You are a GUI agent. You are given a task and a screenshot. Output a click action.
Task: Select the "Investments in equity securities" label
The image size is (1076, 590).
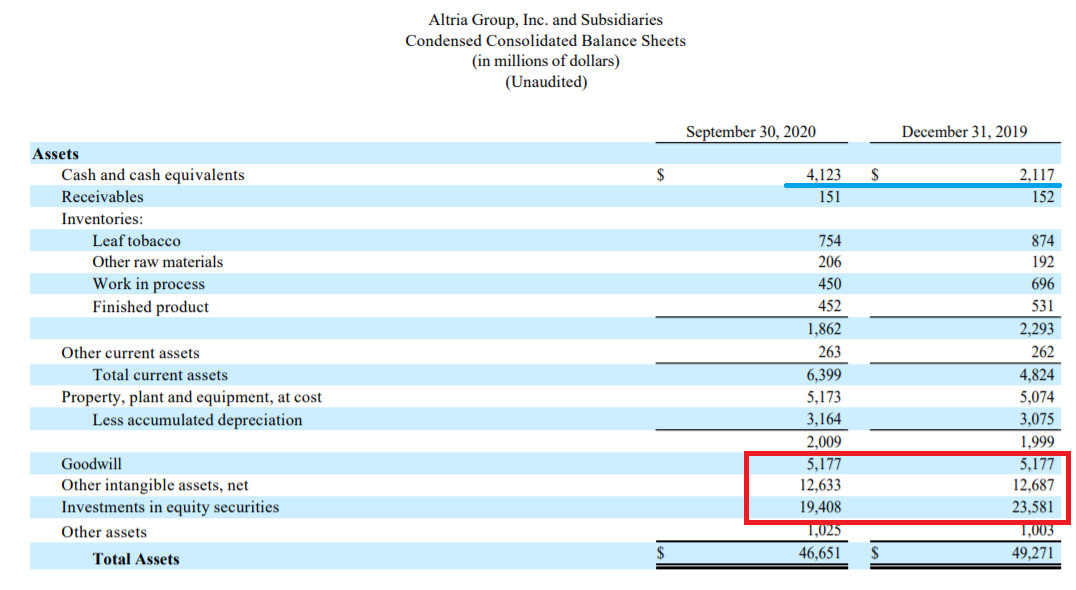[x=170, y=507]
